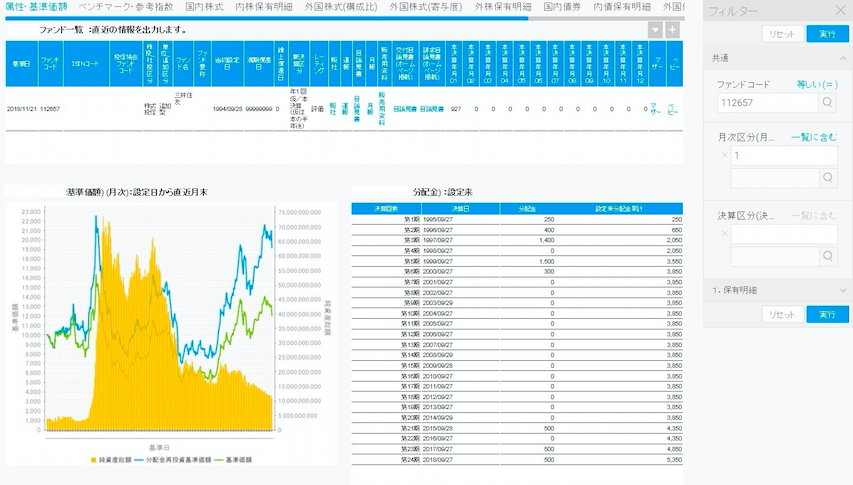The width and height of the screenshot is (853, 485).
Task: Open the 国内株式 tab
Action: coord(205,7)
